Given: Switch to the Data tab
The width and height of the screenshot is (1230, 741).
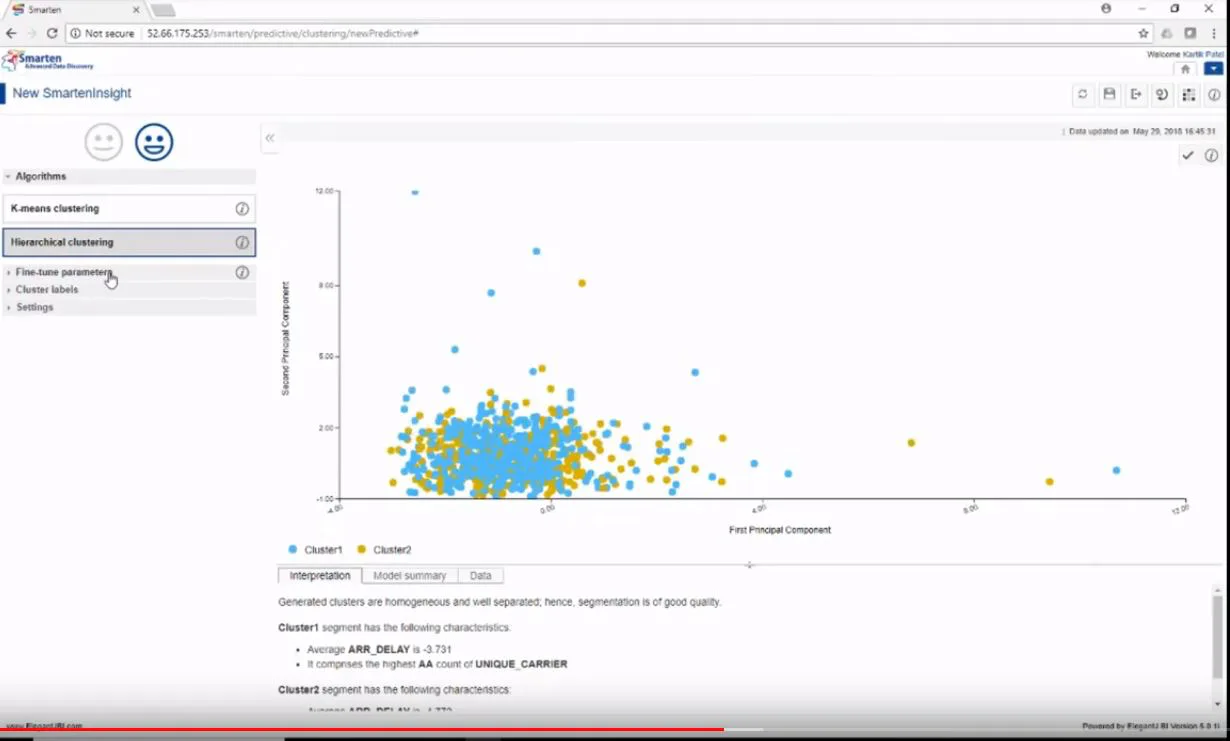Looking at the screenshot, I should click(x=481, y=576).
